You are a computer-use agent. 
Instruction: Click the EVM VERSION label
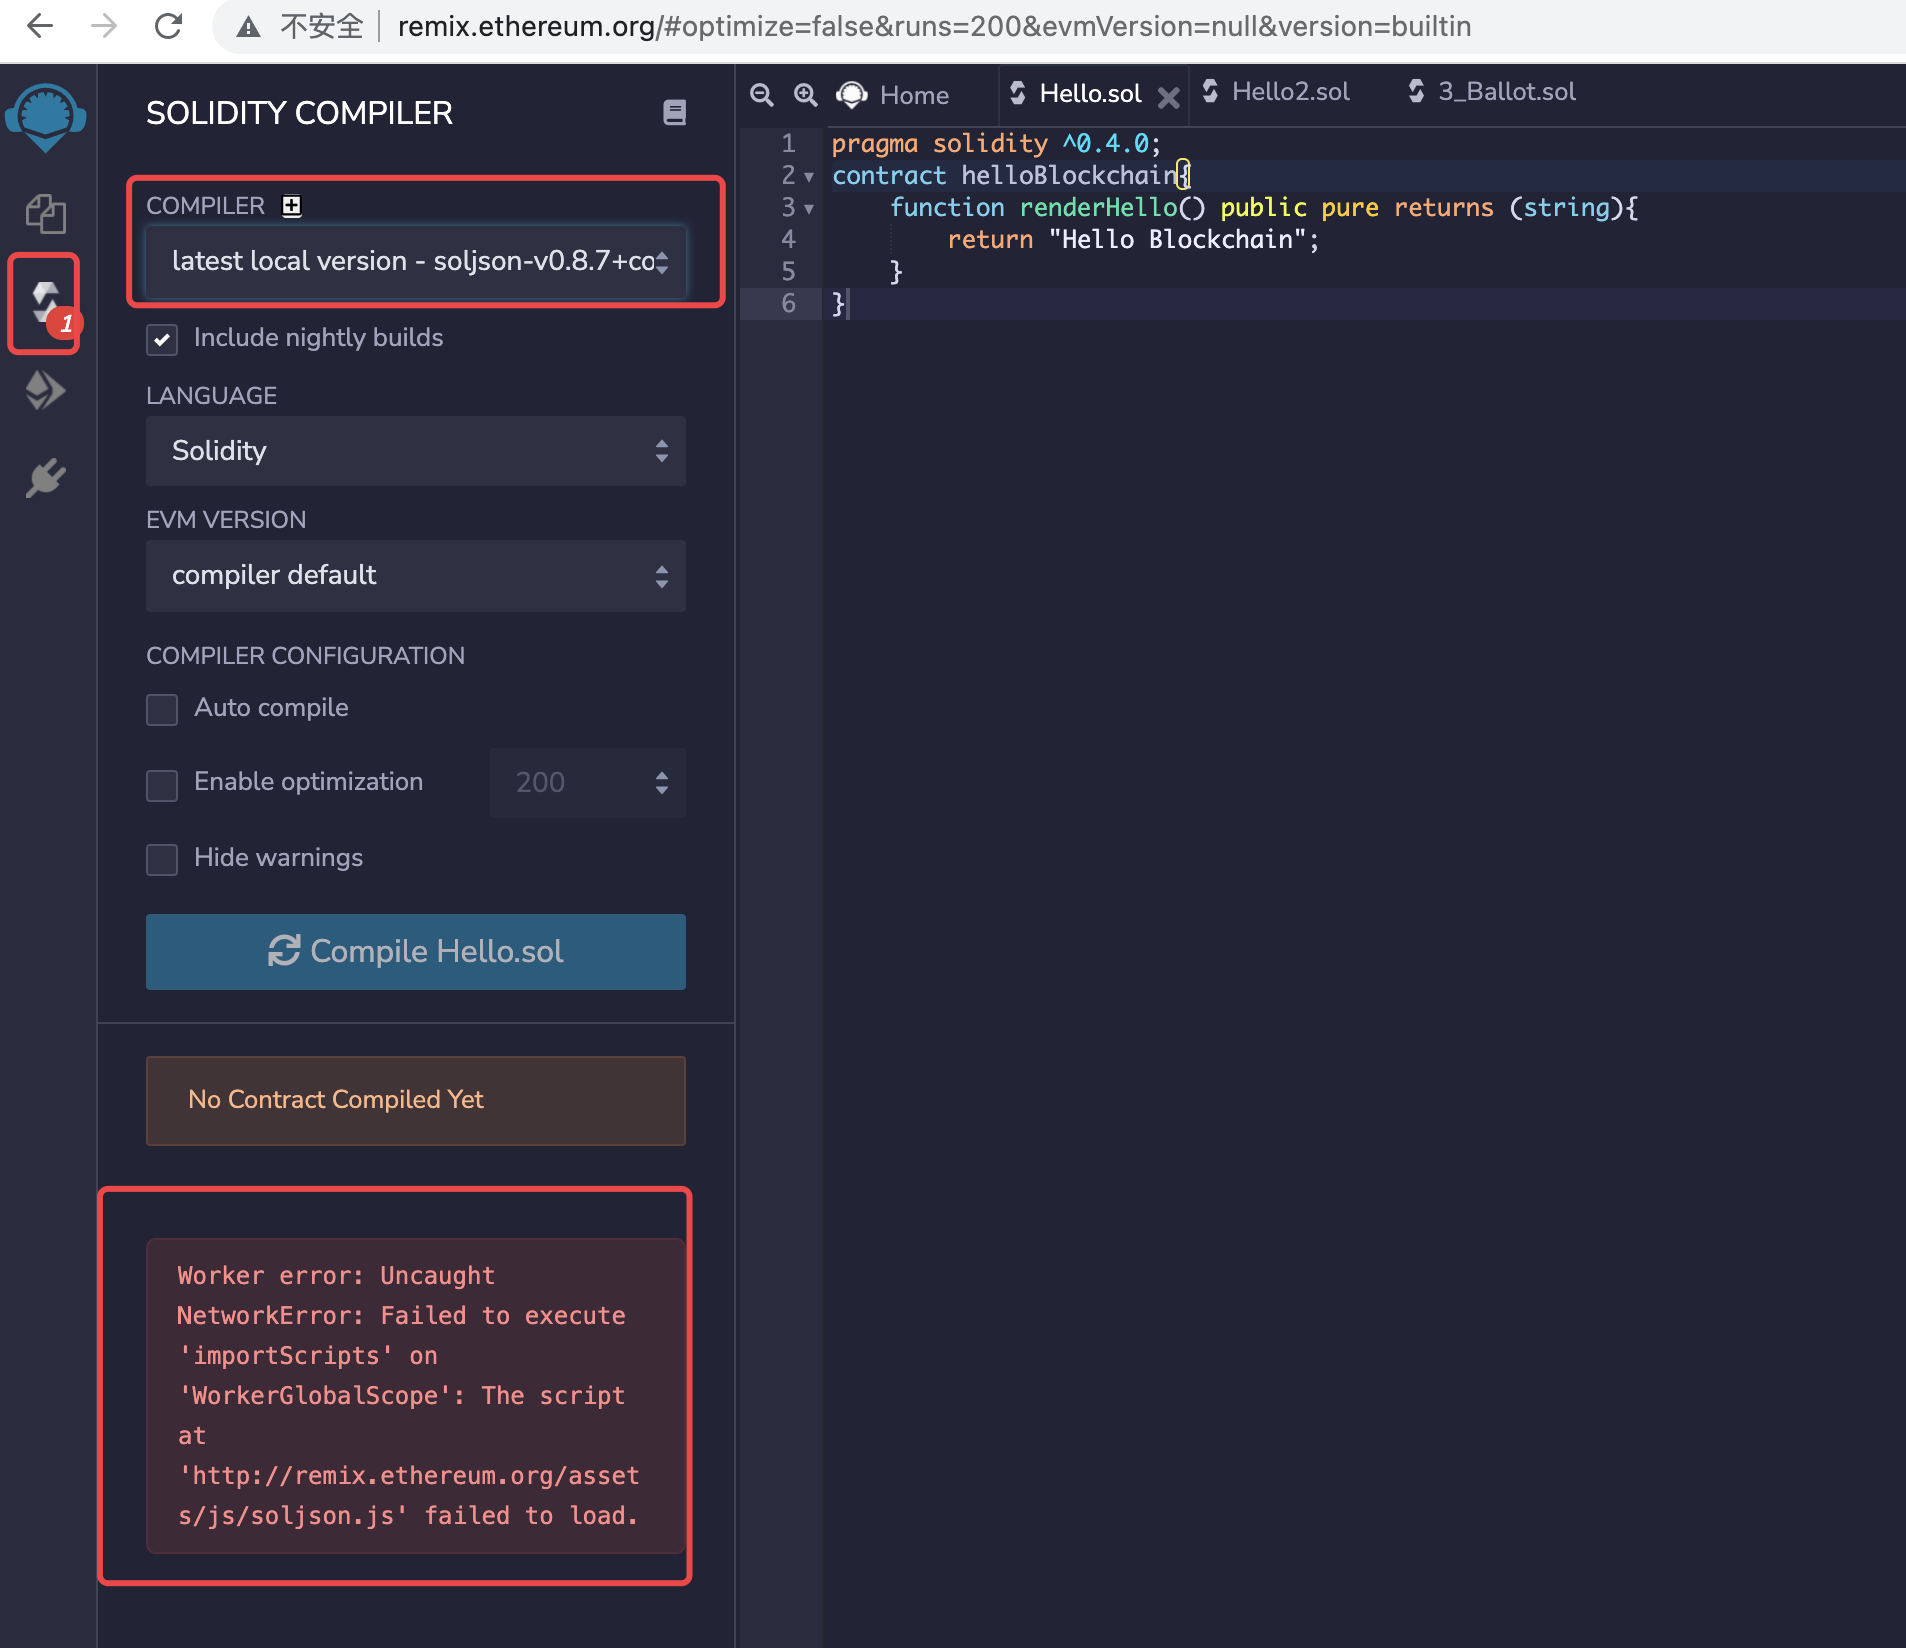point(226,520)
